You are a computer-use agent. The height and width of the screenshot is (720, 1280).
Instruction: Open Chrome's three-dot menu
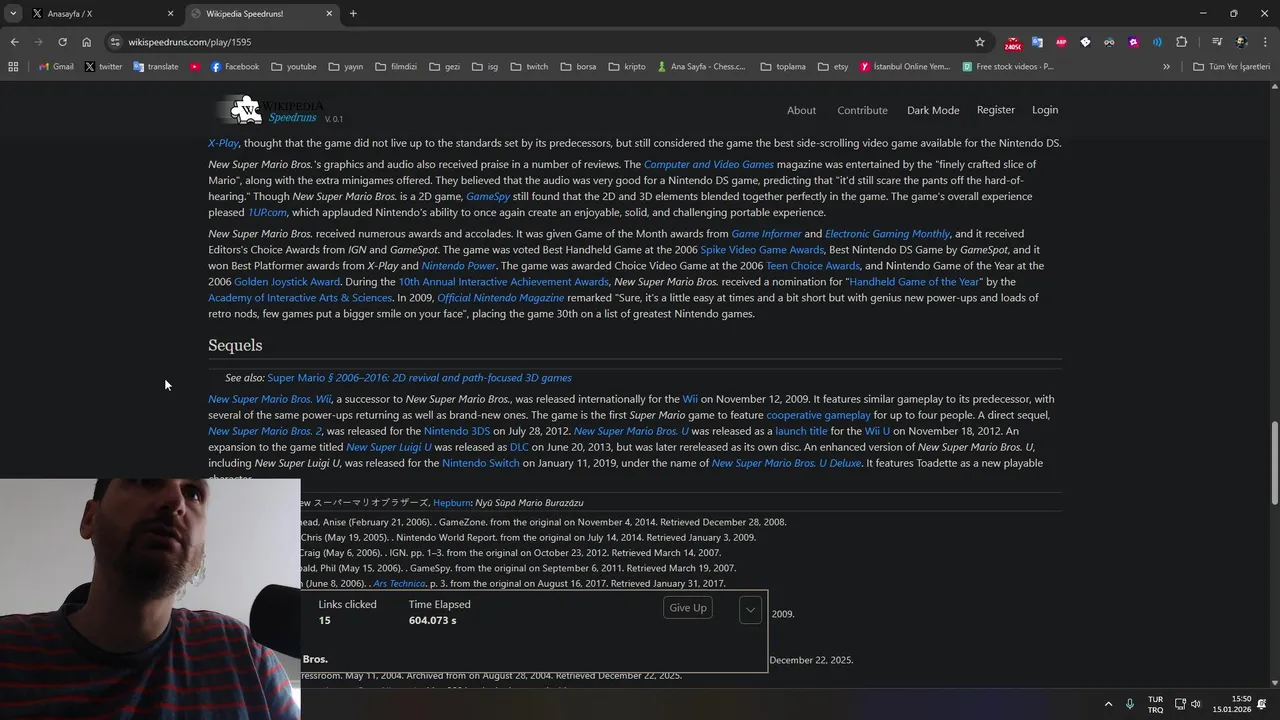pyautogui.click(x=1265, y=42)
